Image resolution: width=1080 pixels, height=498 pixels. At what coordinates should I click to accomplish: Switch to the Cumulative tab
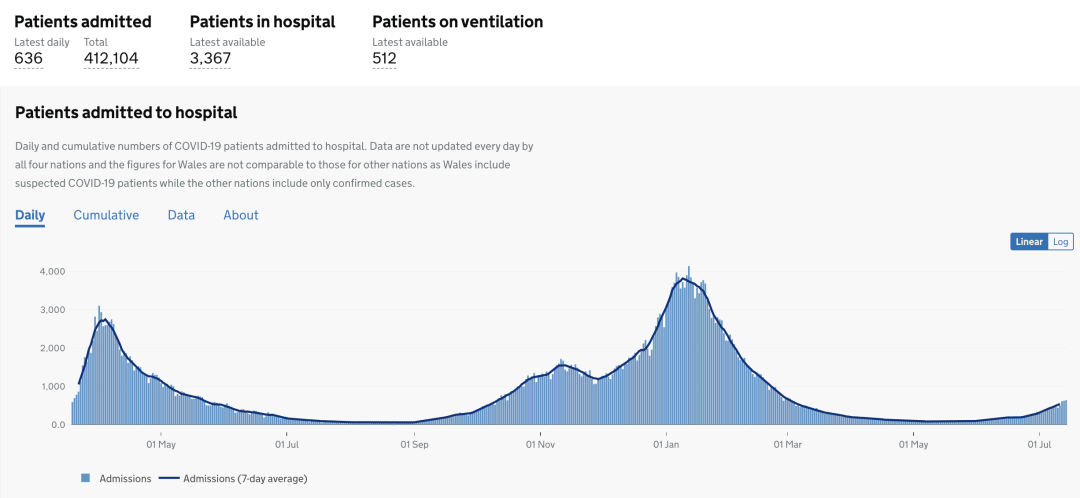[106, 215]
